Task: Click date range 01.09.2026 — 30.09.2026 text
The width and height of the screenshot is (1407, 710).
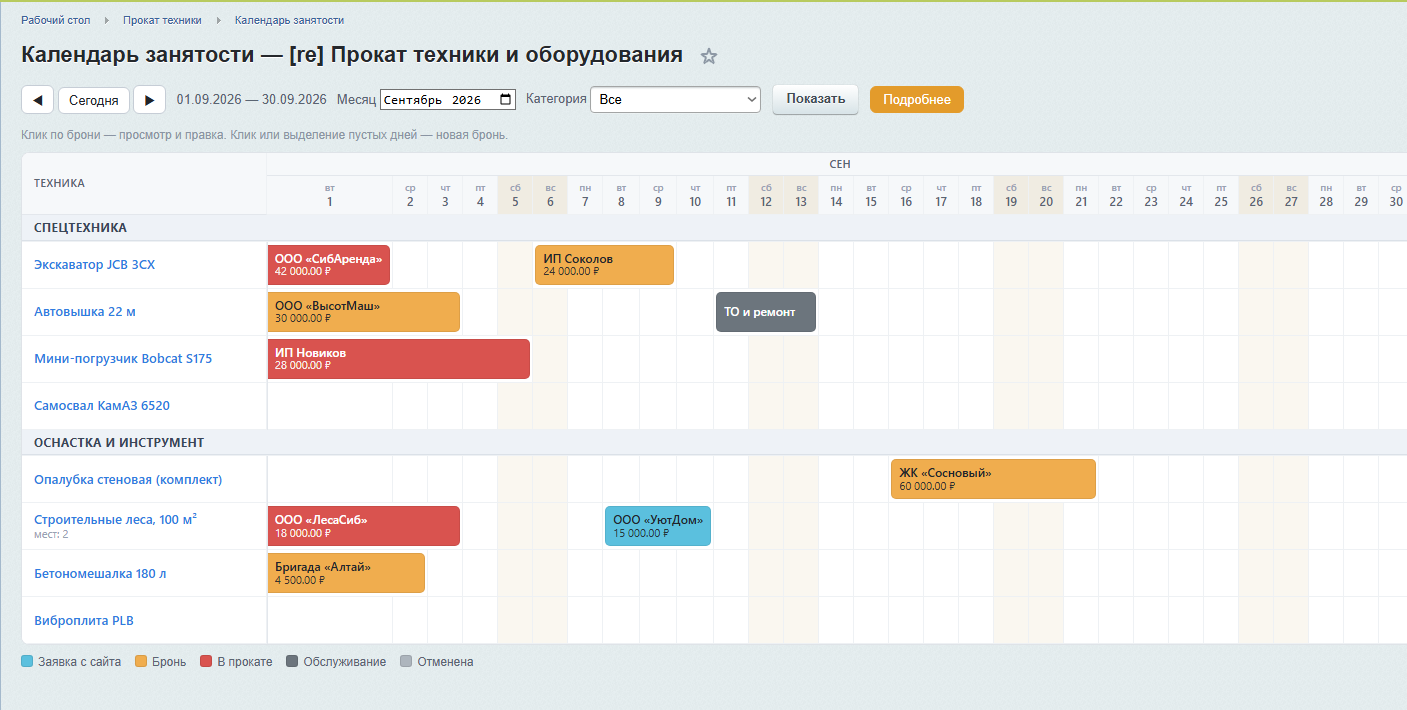Action: coord(252,100)
